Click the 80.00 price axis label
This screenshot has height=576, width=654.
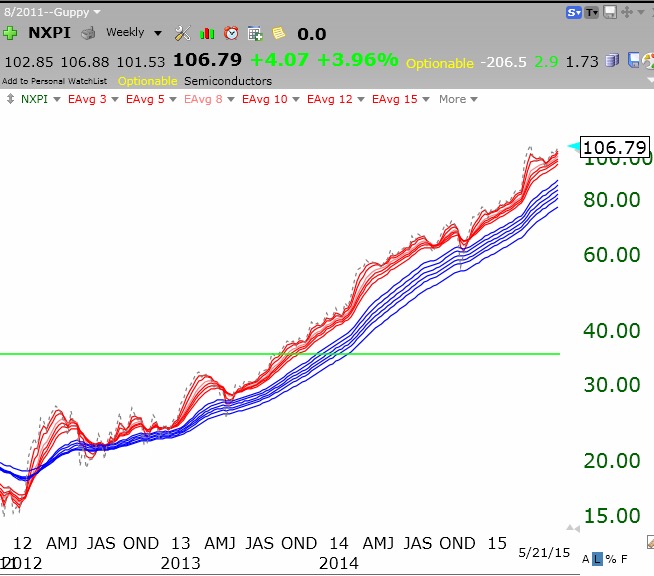pyautogui.click(x=611, y=200)
